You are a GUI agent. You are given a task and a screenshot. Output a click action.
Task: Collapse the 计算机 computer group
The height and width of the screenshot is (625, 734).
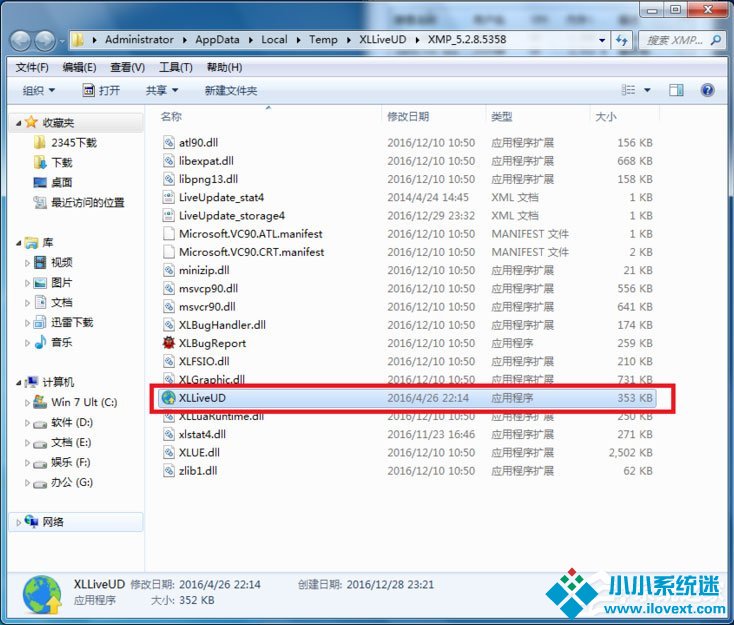tap(18, 382)
